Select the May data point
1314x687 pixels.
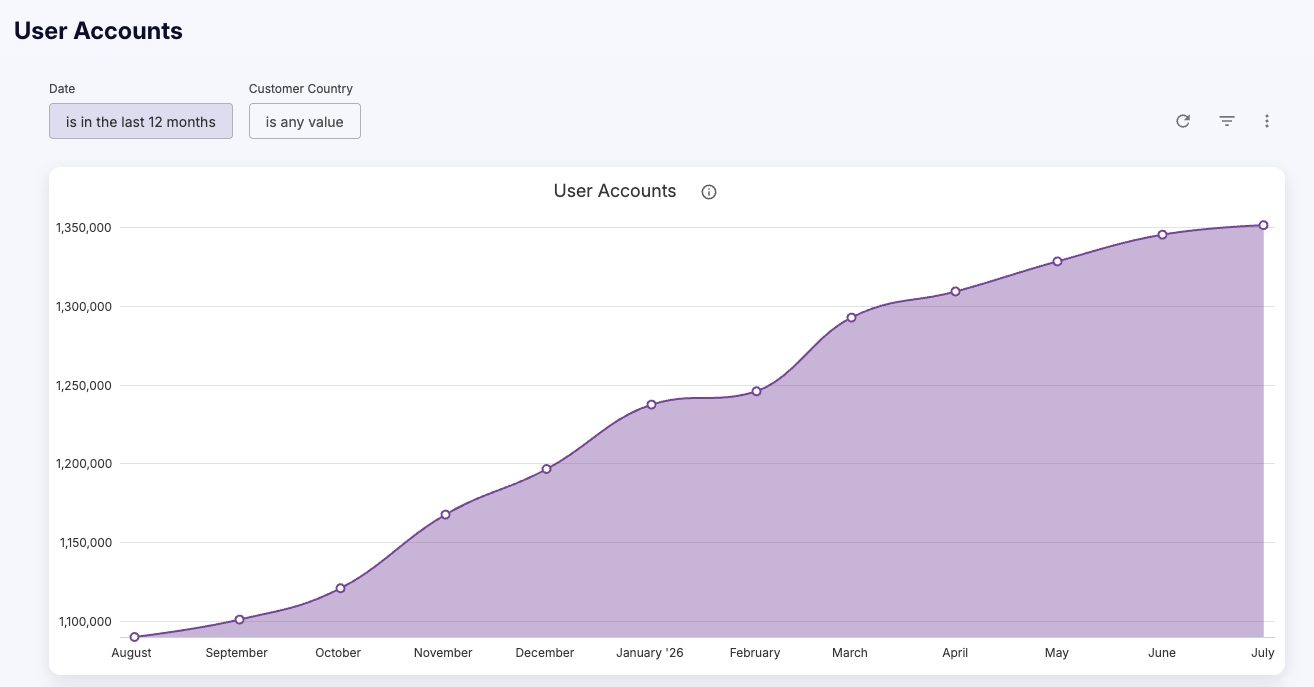coord(1057,261)
